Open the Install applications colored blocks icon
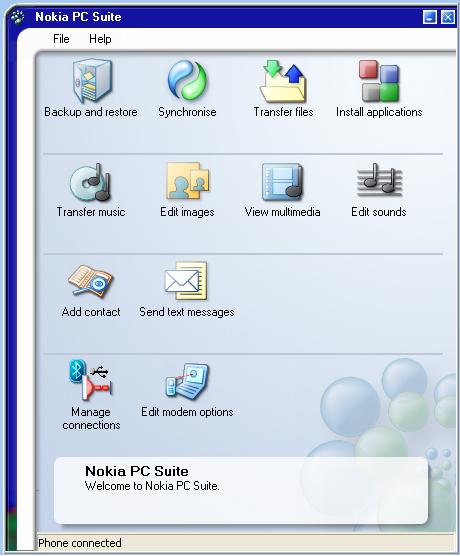460x556 pixels. tap(379, 81)
